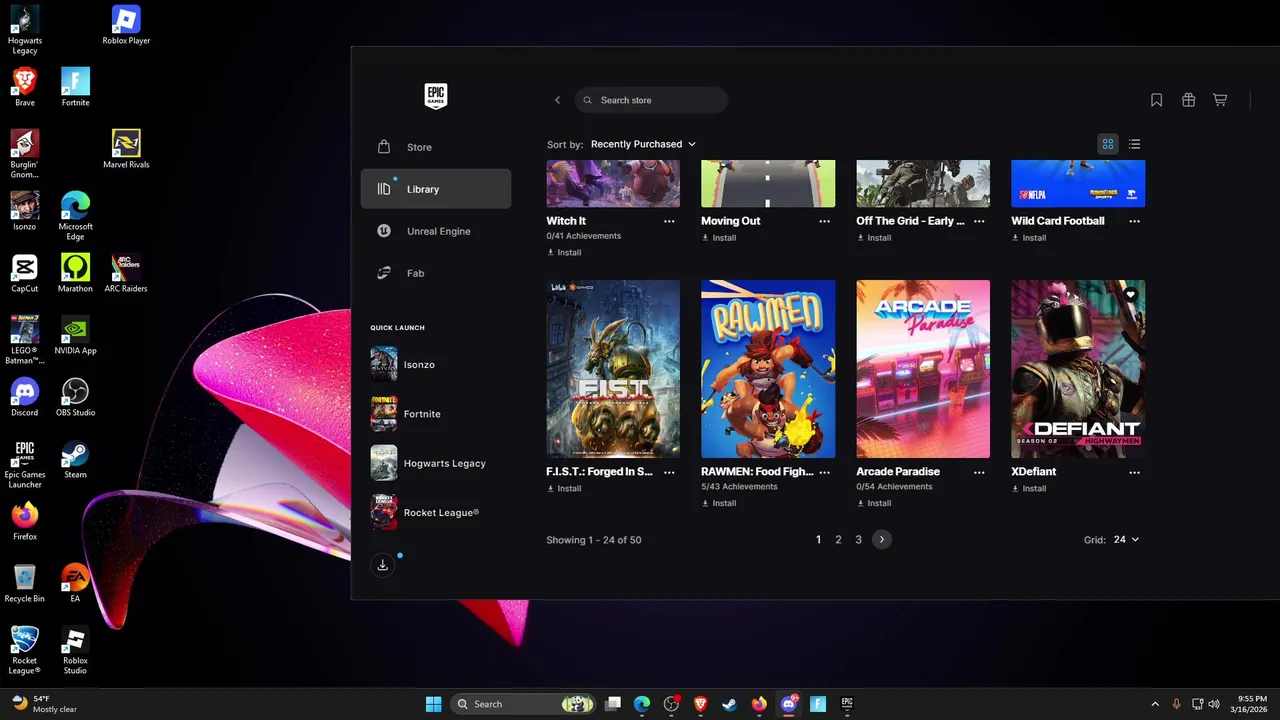Open the gift redeem icon
The width and height of the screenshot is (1280, 720).
click(1188, 100)
